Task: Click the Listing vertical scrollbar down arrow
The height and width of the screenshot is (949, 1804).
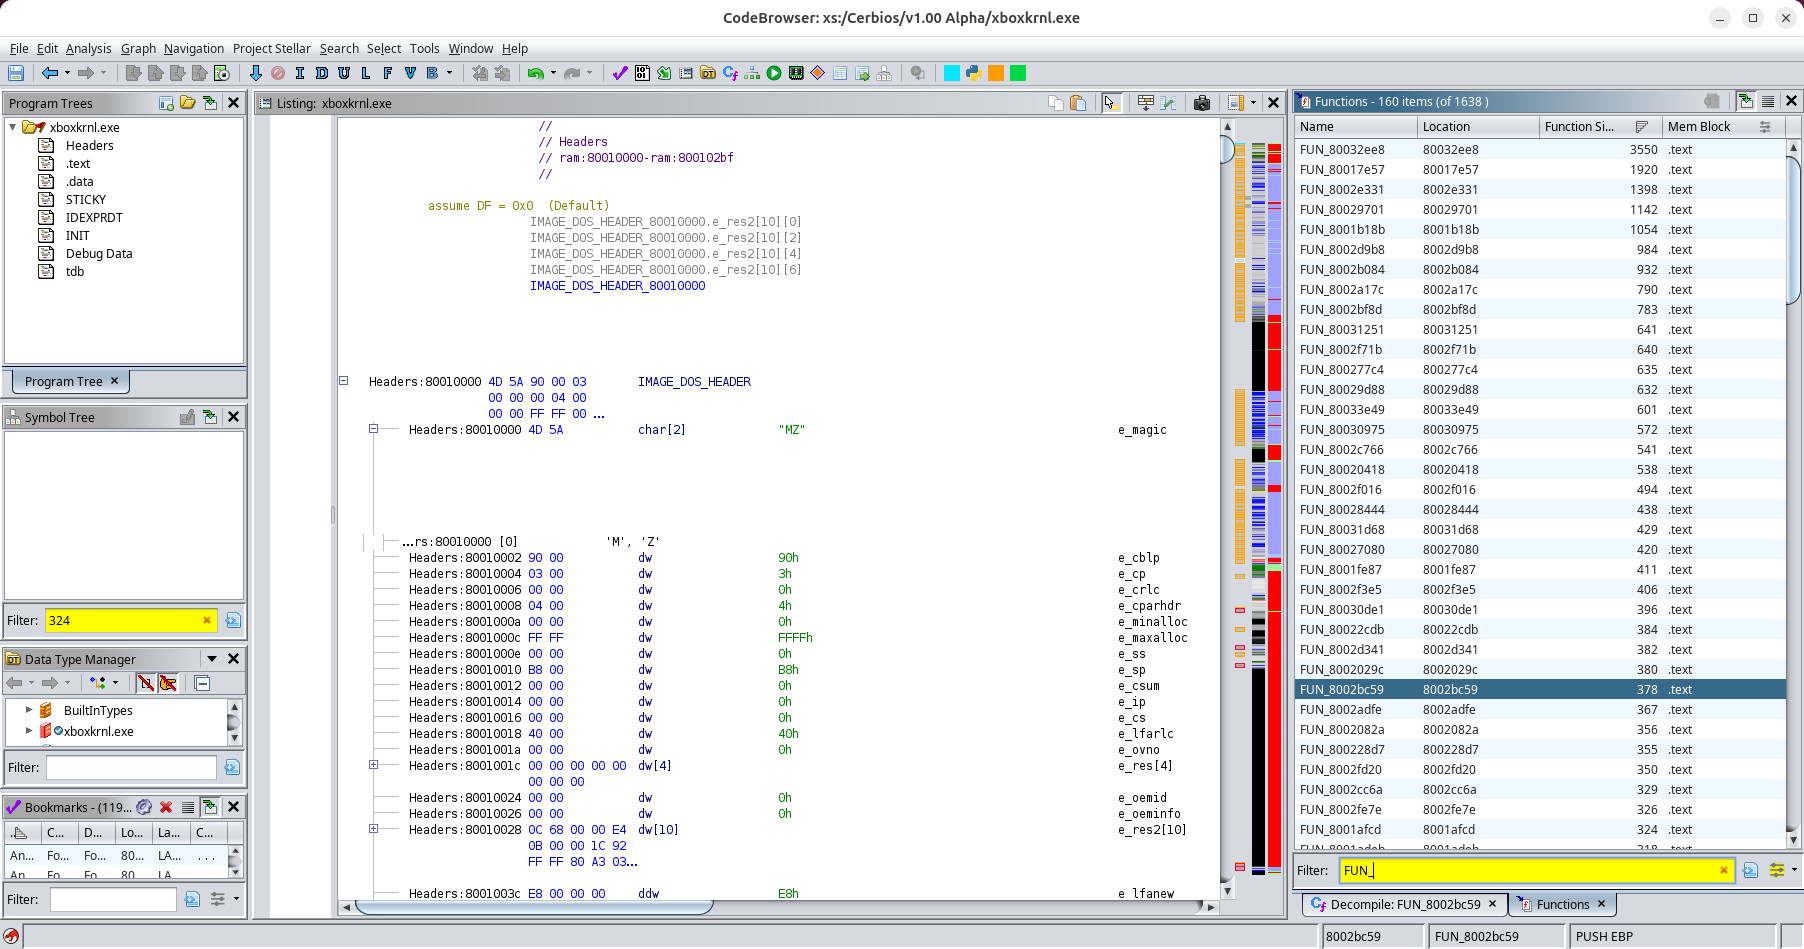Action: (1227, 890)
